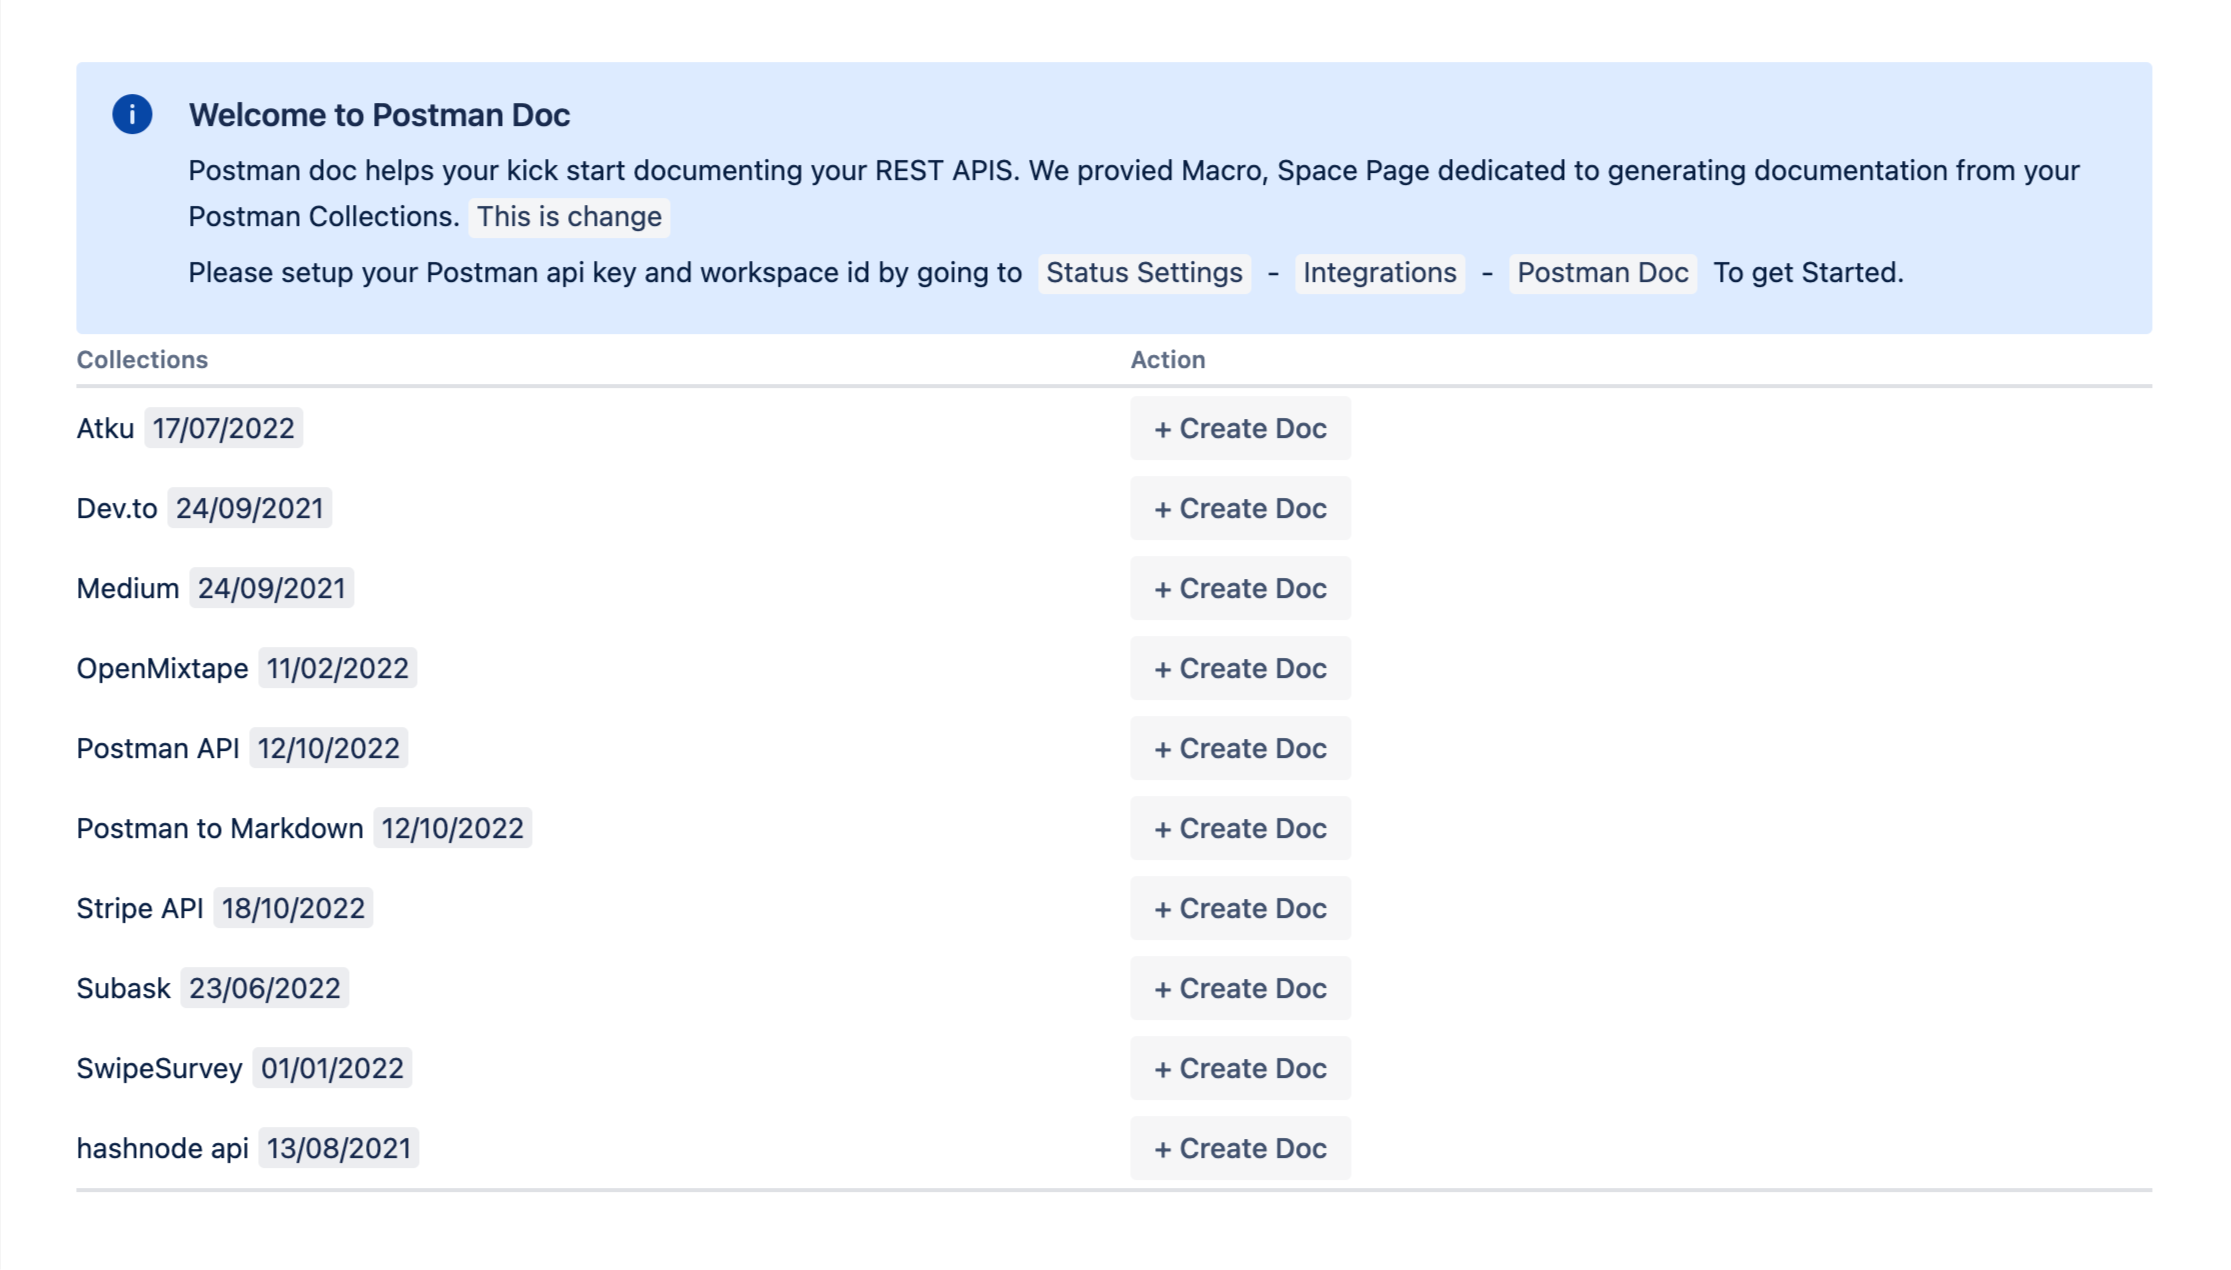Create a doc for Postman to Markdown

[x=1240, y=828]
